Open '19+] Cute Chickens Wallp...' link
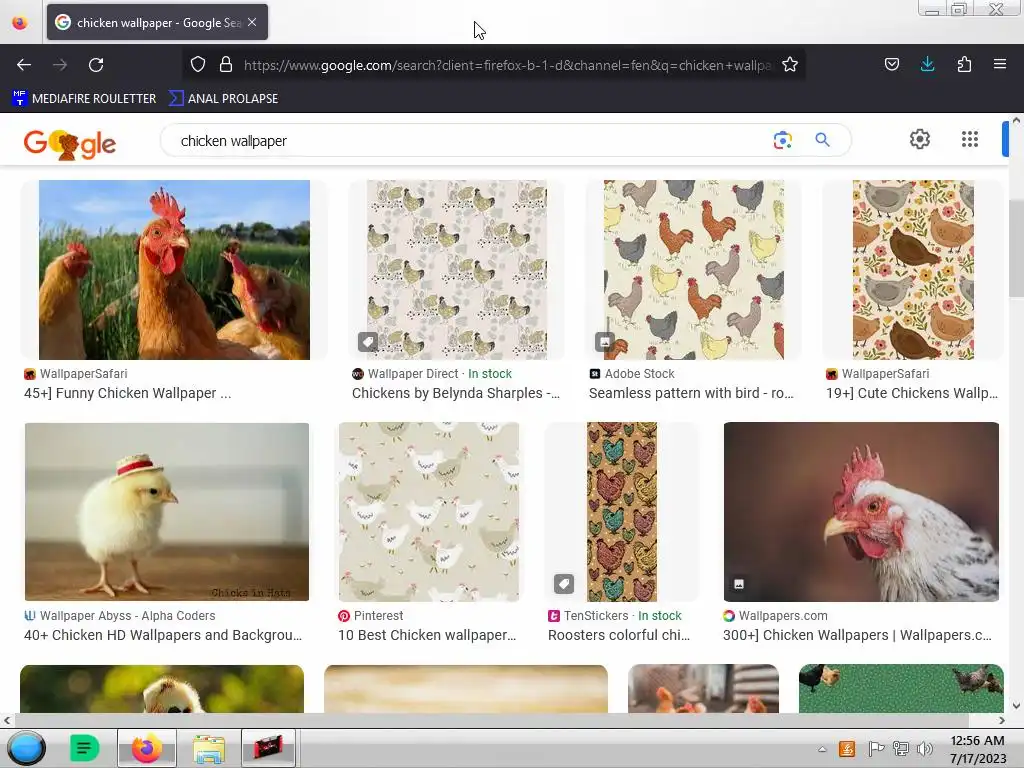 click(x=912, y=393)
